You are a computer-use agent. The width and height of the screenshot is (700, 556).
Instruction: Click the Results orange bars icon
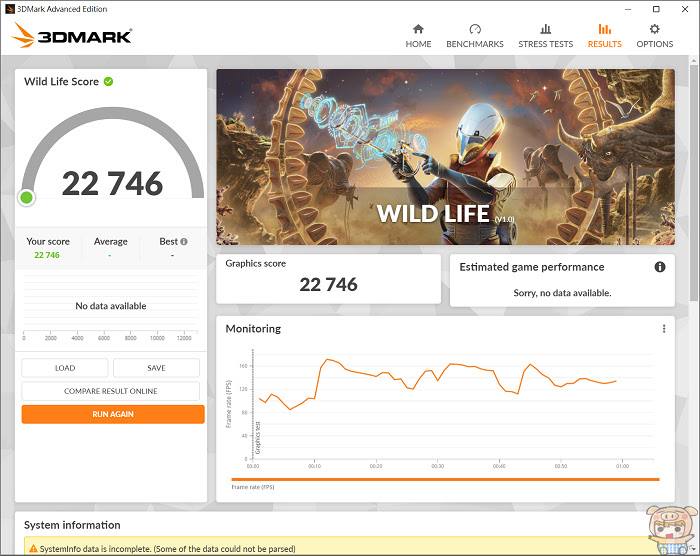coord(605,29)
